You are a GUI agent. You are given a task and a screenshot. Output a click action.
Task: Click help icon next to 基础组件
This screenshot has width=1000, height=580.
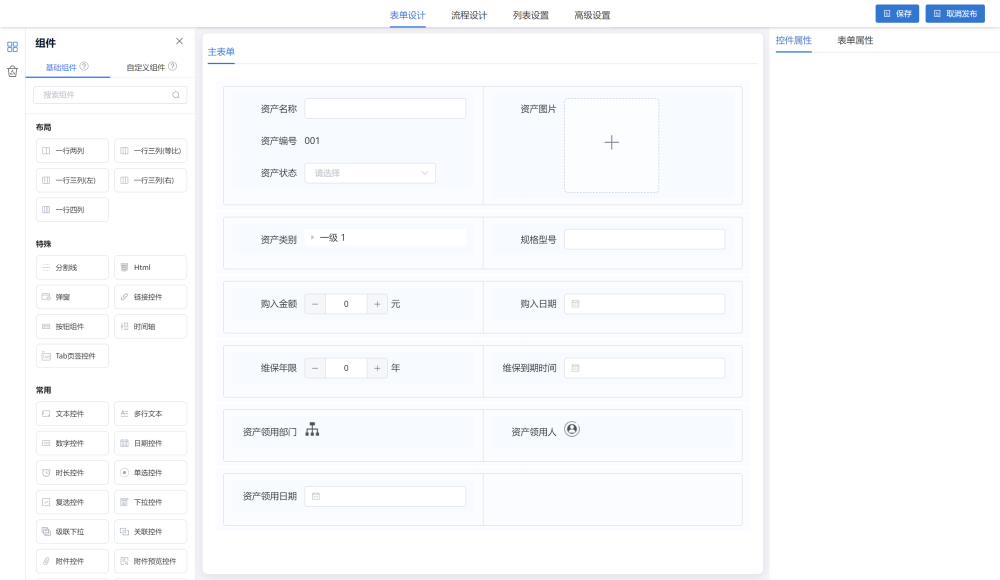point(84,67)
